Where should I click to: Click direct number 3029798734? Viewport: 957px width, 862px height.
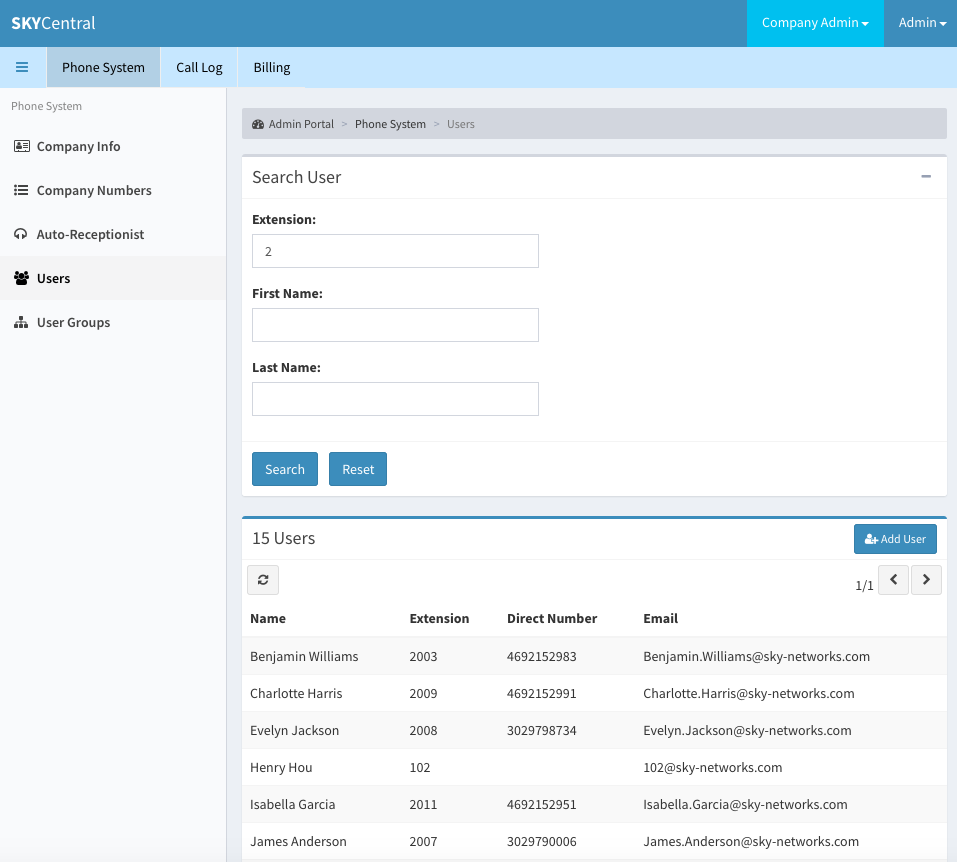tap(541, 730)
